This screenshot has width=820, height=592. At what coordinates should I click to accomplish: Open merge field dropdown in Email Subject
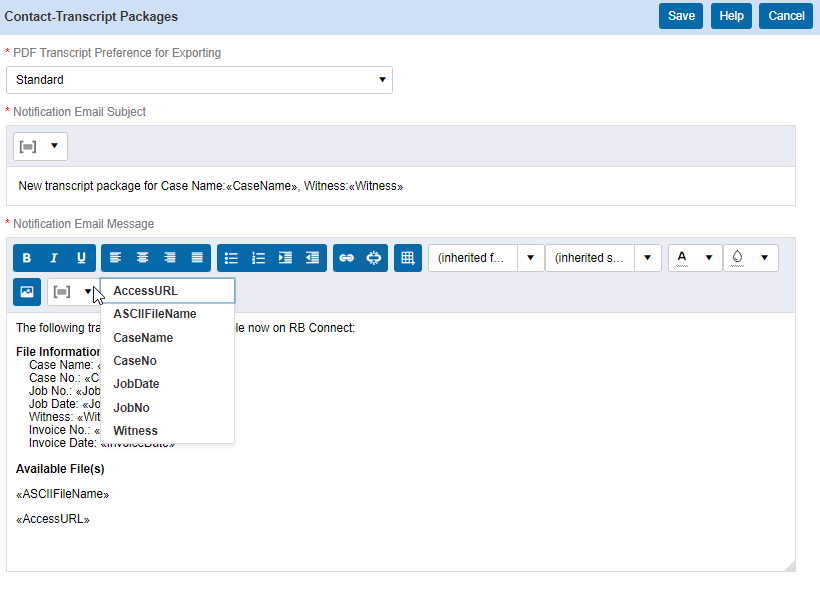(x=40, y=146)
